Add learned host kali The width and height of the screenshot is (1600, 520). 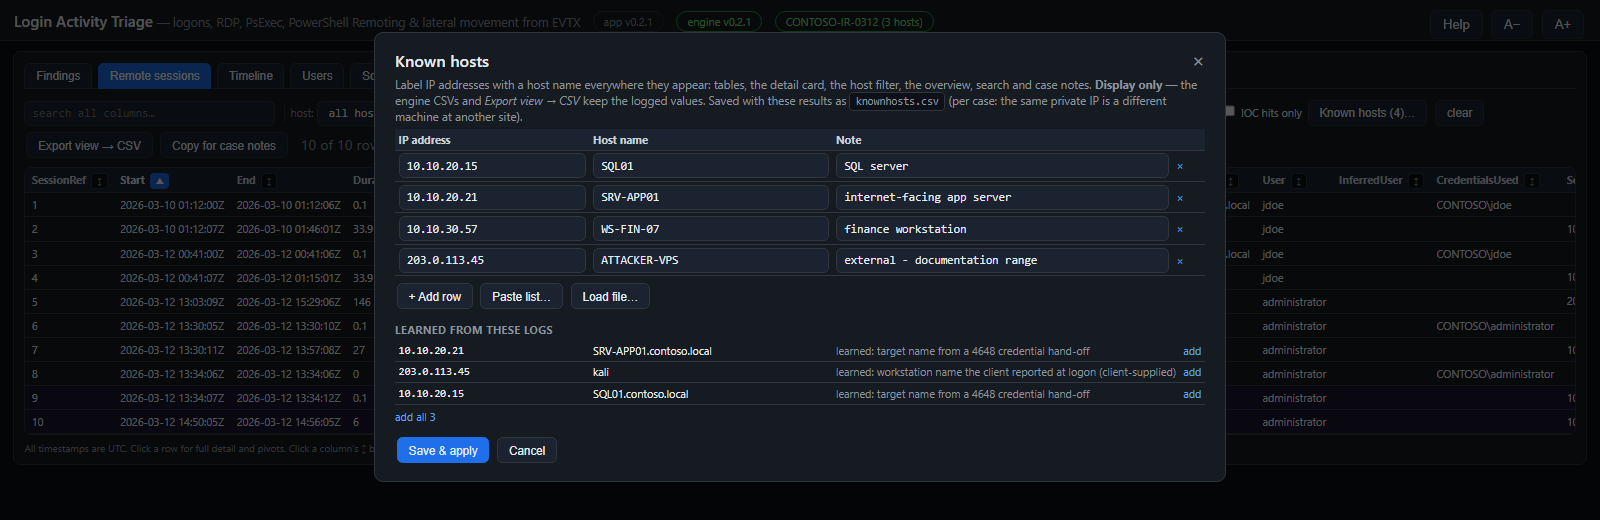pos(1192,373)
